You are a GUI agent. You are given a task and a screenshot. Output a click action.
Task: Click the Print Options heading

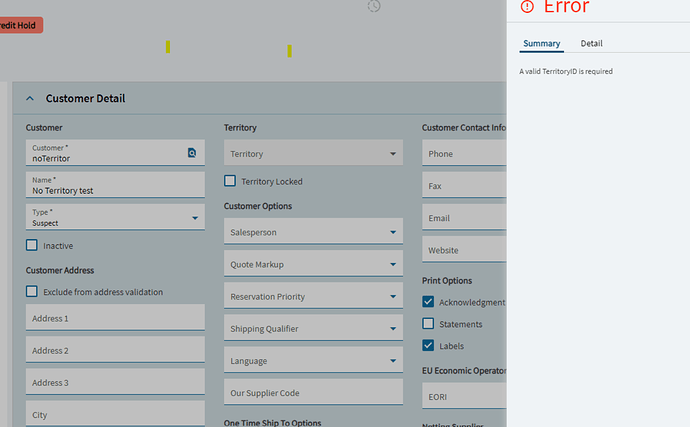[x=447, y=280]
